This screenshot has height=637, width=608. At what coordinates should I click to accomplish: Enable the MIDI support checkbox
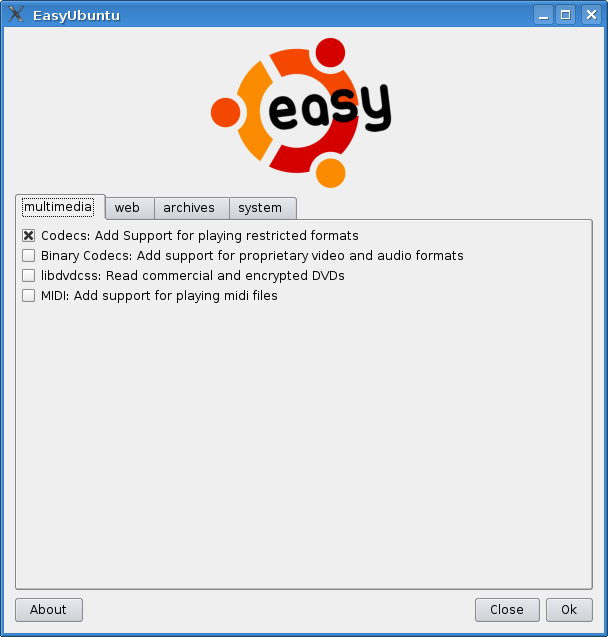pyautogui.click(x=28, y=295)
